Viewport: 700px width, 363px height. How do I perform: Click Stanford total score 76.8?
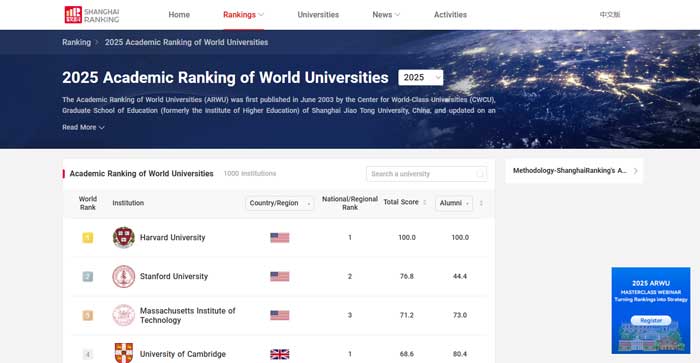click(x=407, y=276)
